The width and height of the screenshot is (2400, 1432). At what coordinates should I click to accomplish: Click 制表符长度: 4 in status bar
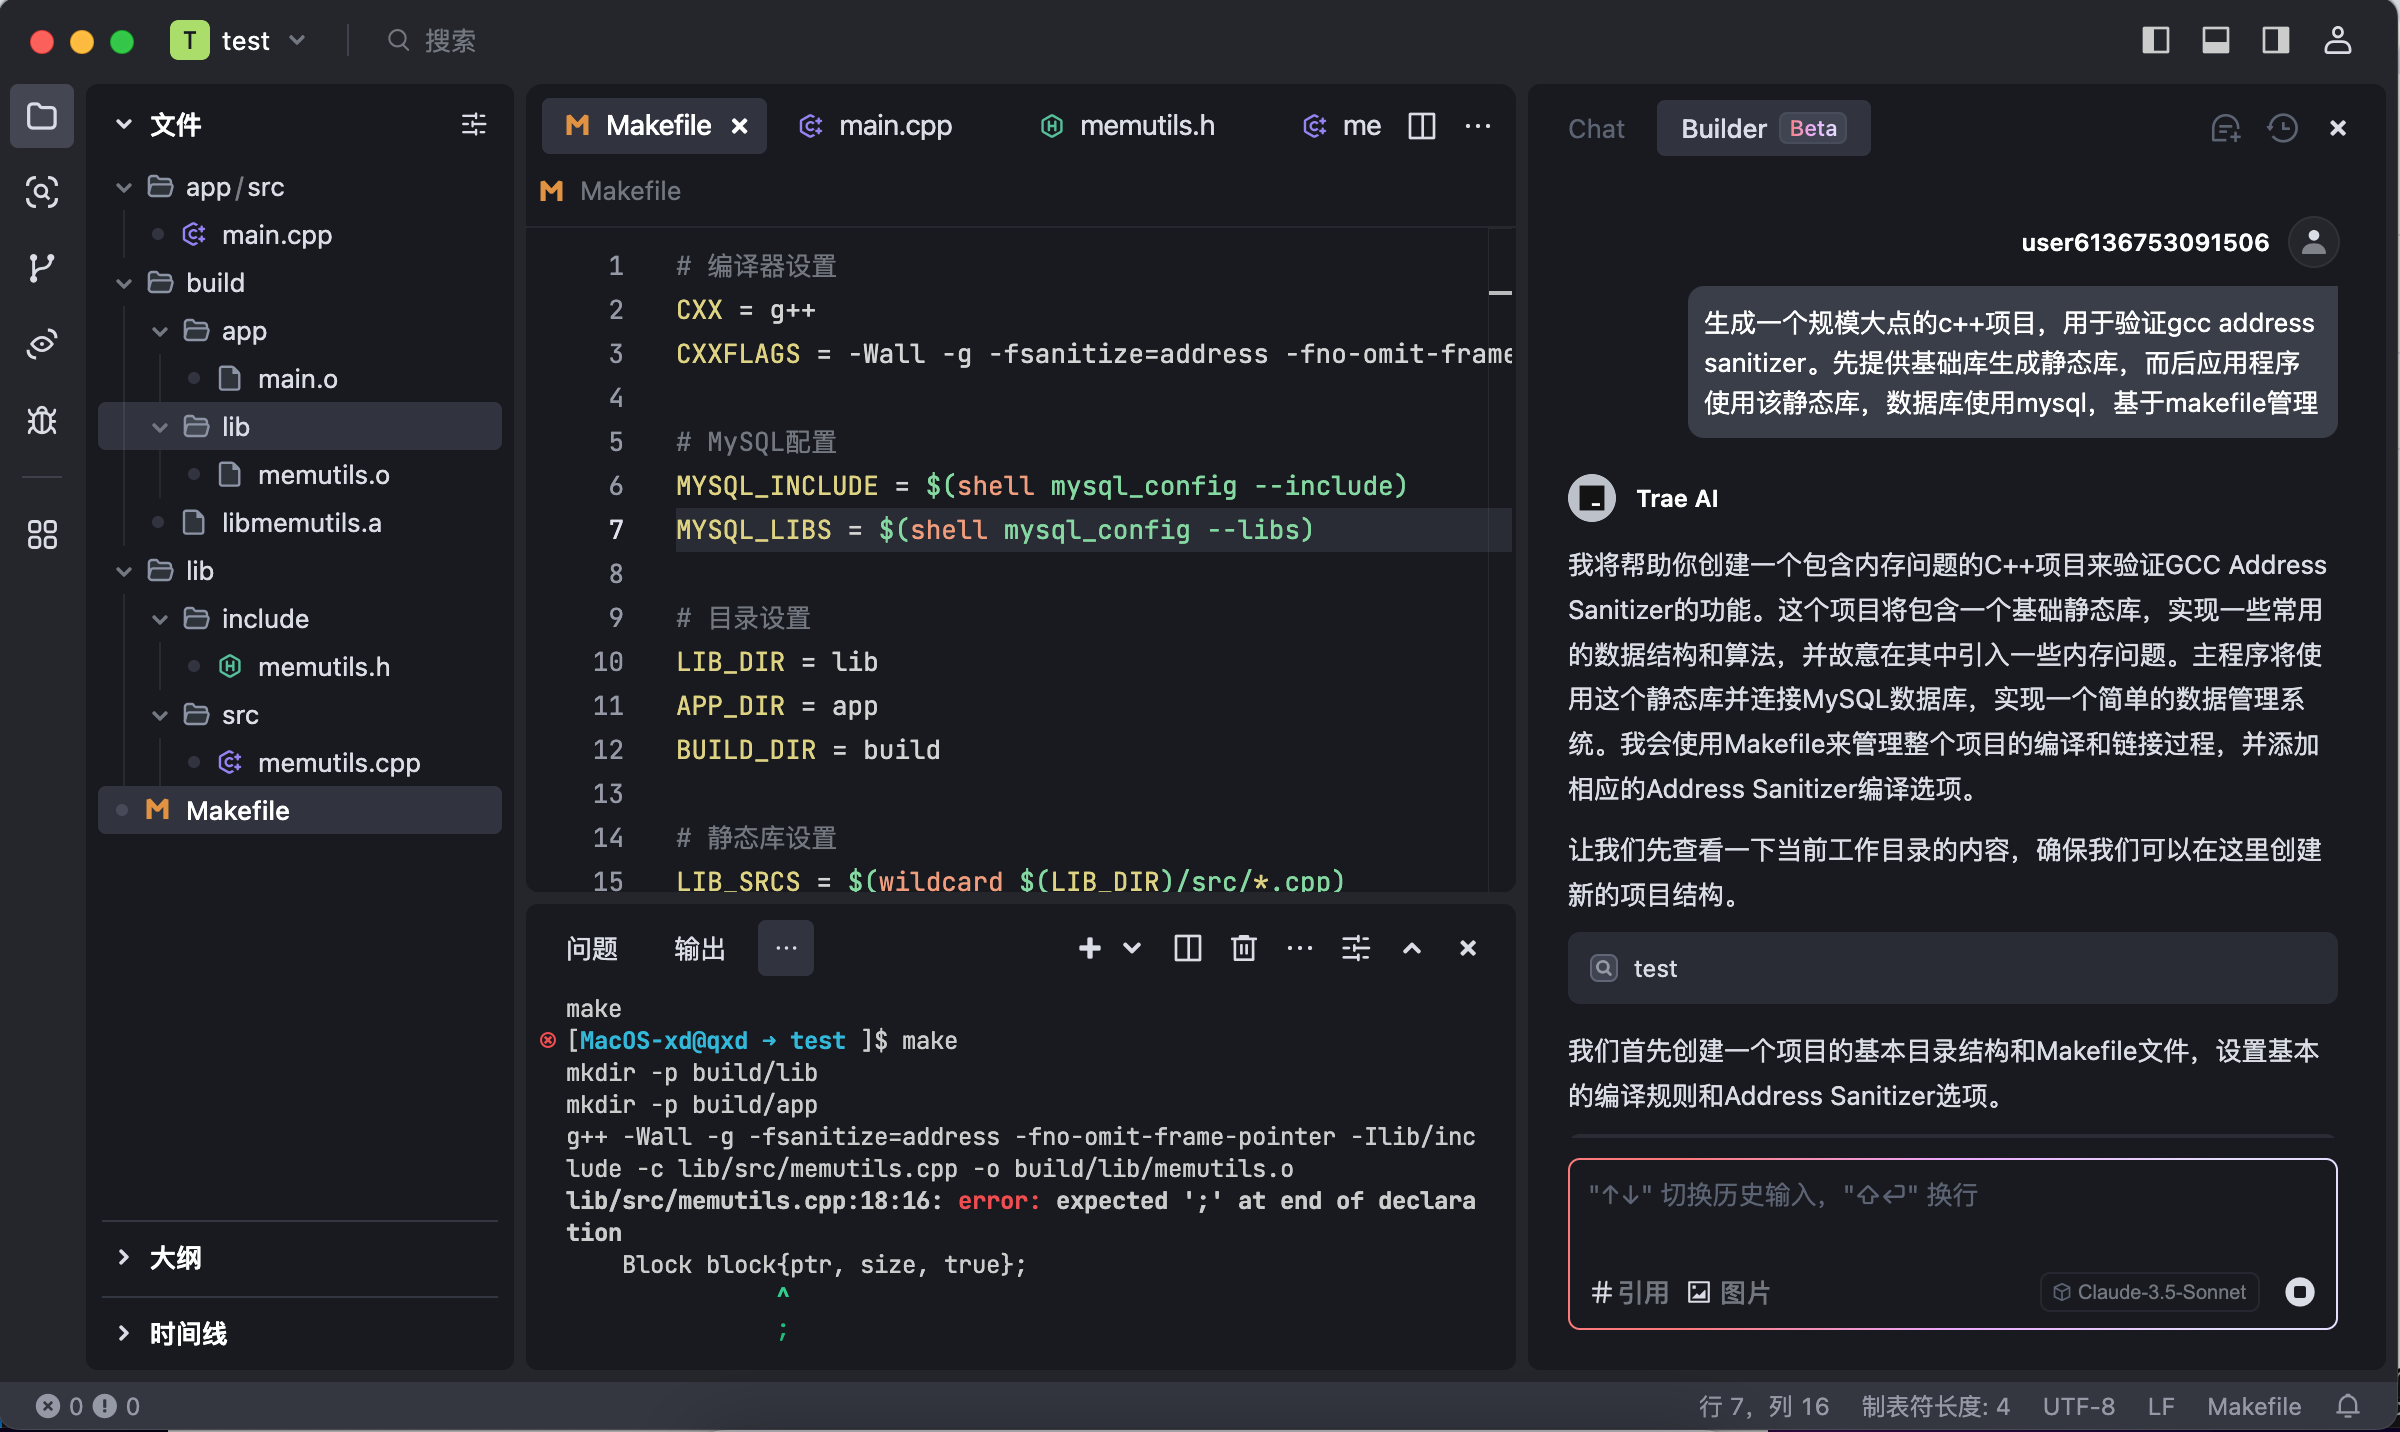1935,1406
